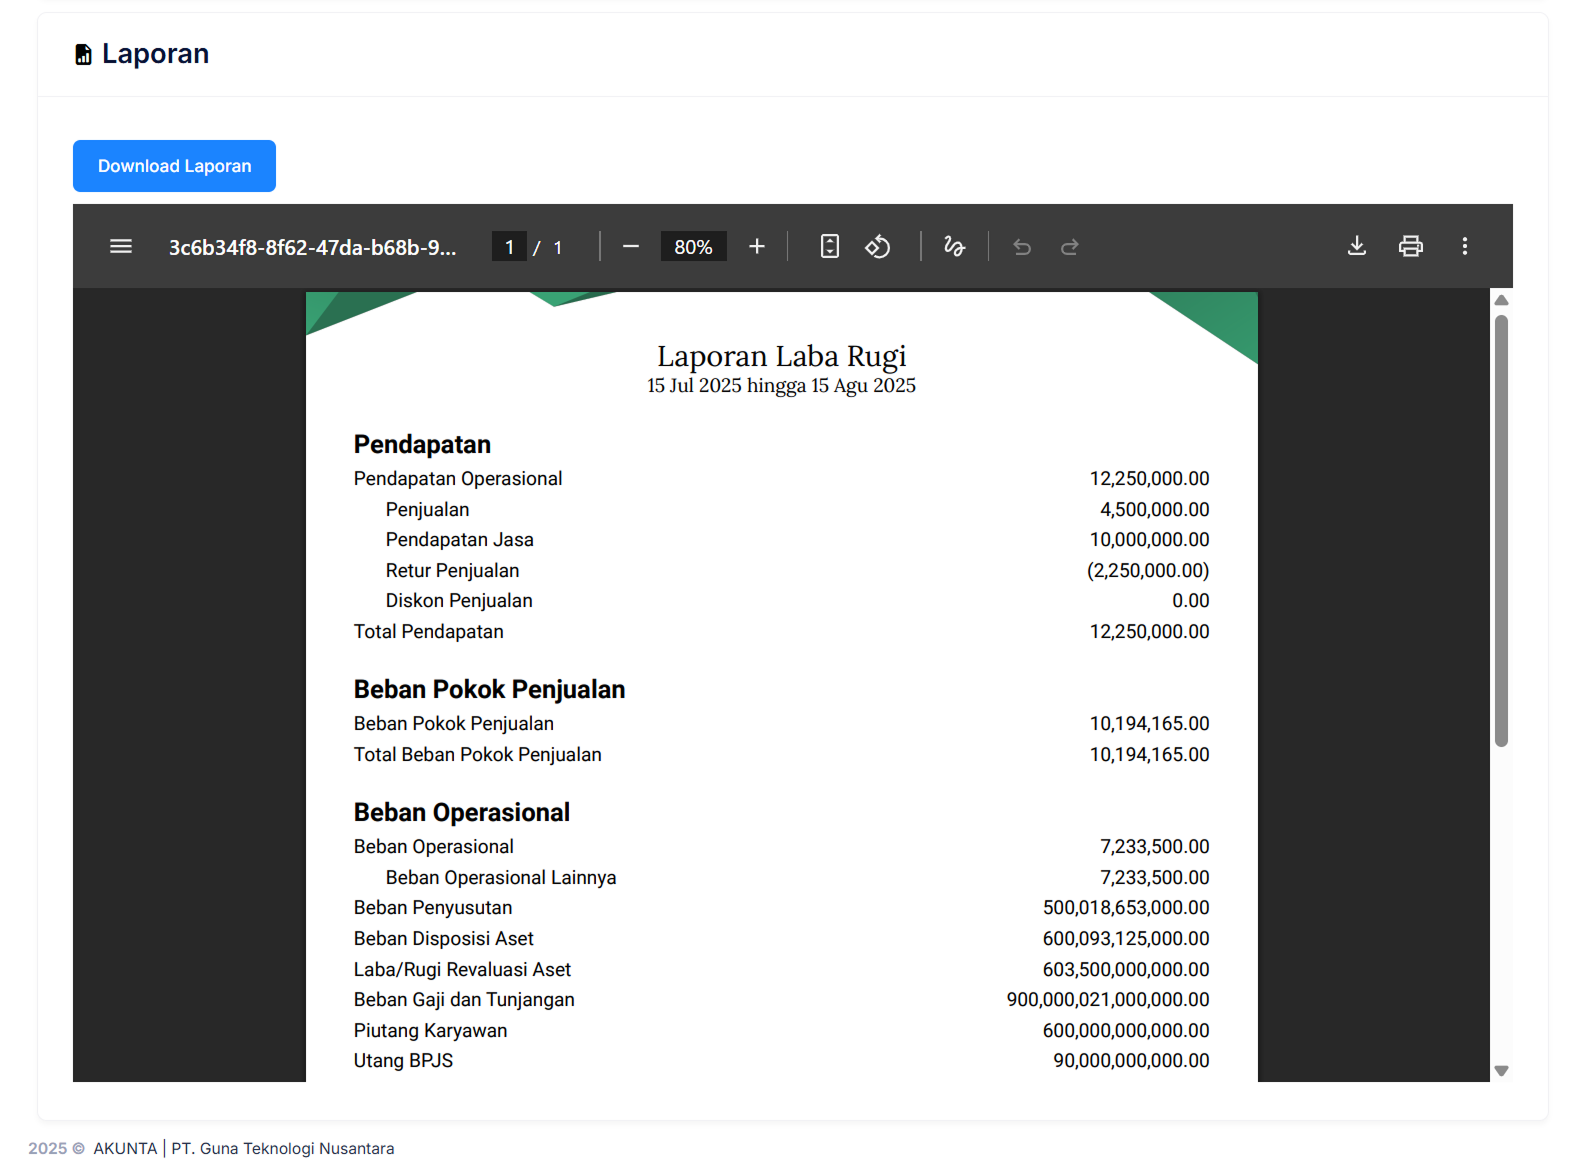This screenshot has width=1594, height=1175.
Task: Click the AKUNTA footer link
Action: pyautogui.click(x=125, y=1148)
